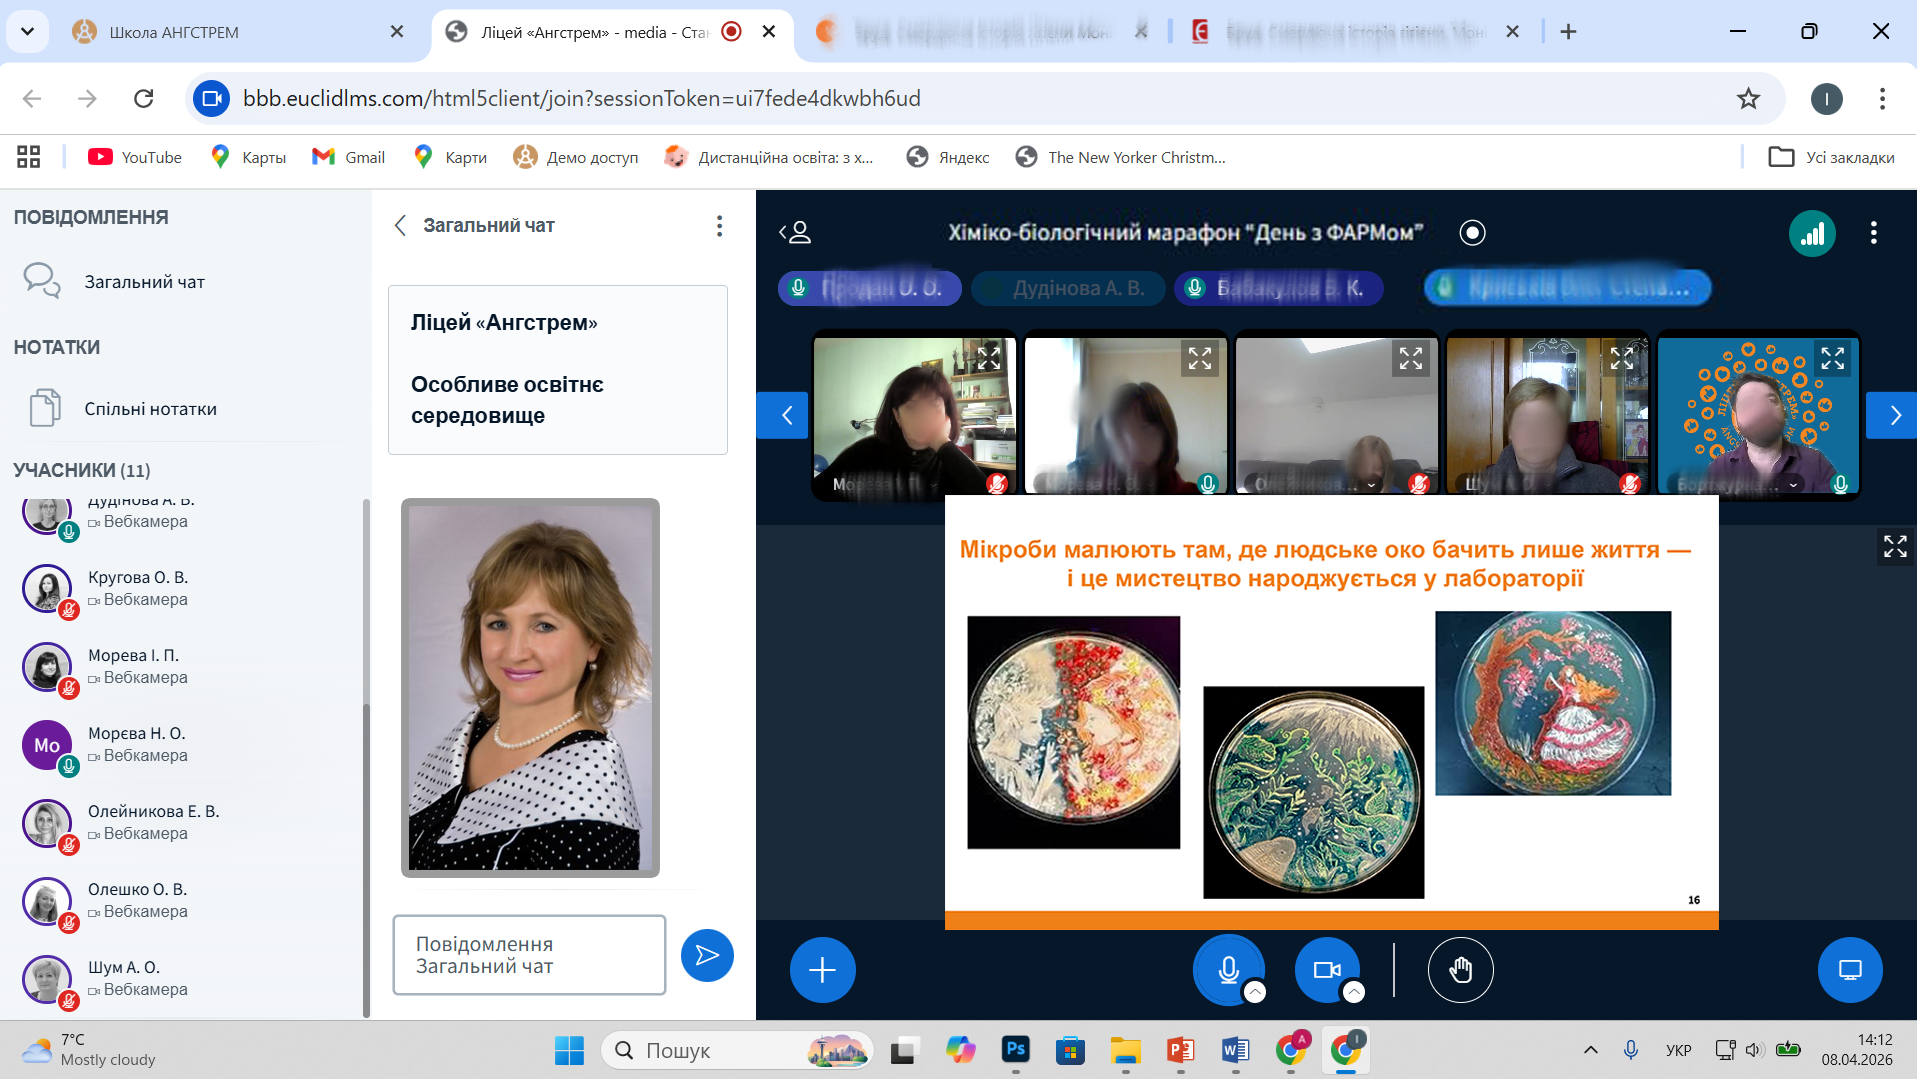The width and height of the screenshot is (1917, 1079).
Task: Open the blue plus actions menu
Action: point(822,969)
